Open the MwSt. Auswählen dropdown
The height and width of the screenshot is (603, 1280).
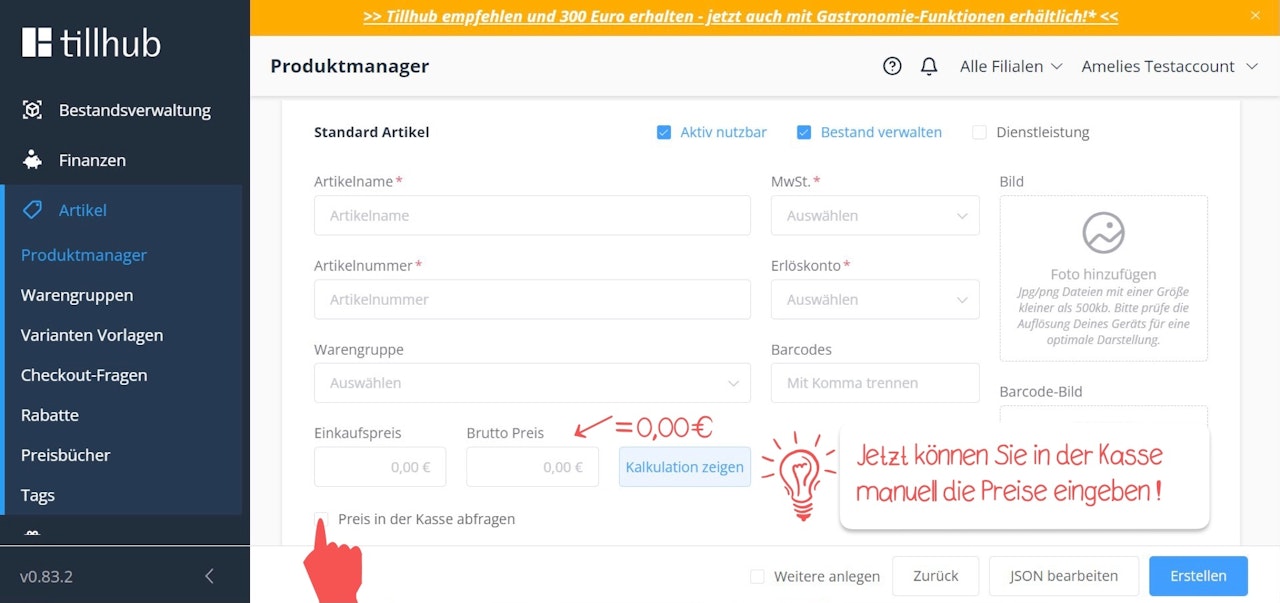click(x=874, y=215)
